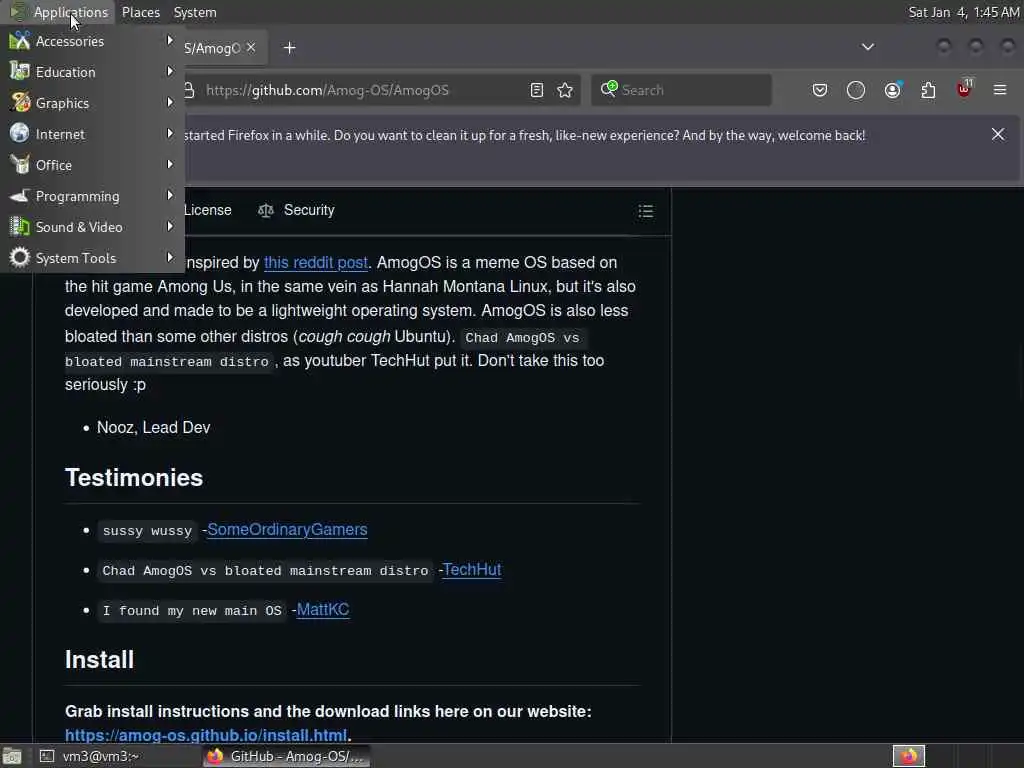Open the Graphics submenu
Image resolution: width=1024 pixels, height=768 pixels.
[x=92, y=103]
